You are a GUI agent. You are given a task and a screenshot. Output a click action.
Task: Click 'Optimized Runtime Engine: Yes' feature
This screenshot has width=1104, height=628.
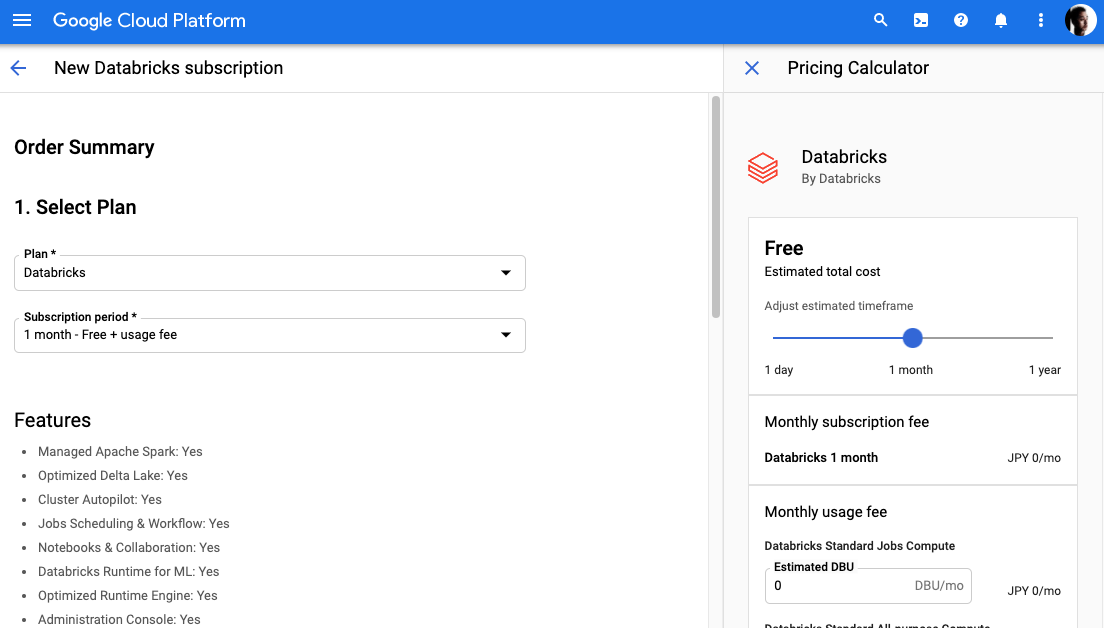tap(128, 596)
